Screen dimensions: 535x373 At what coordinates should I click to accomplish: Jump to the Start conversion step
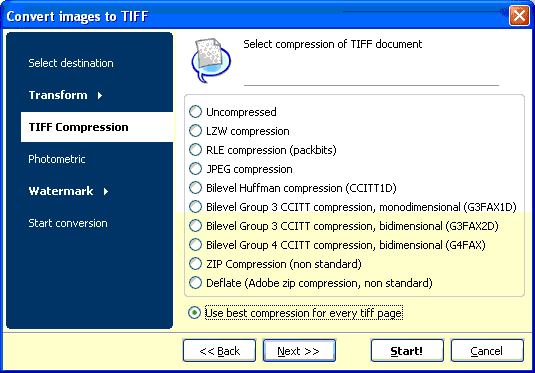68,223
